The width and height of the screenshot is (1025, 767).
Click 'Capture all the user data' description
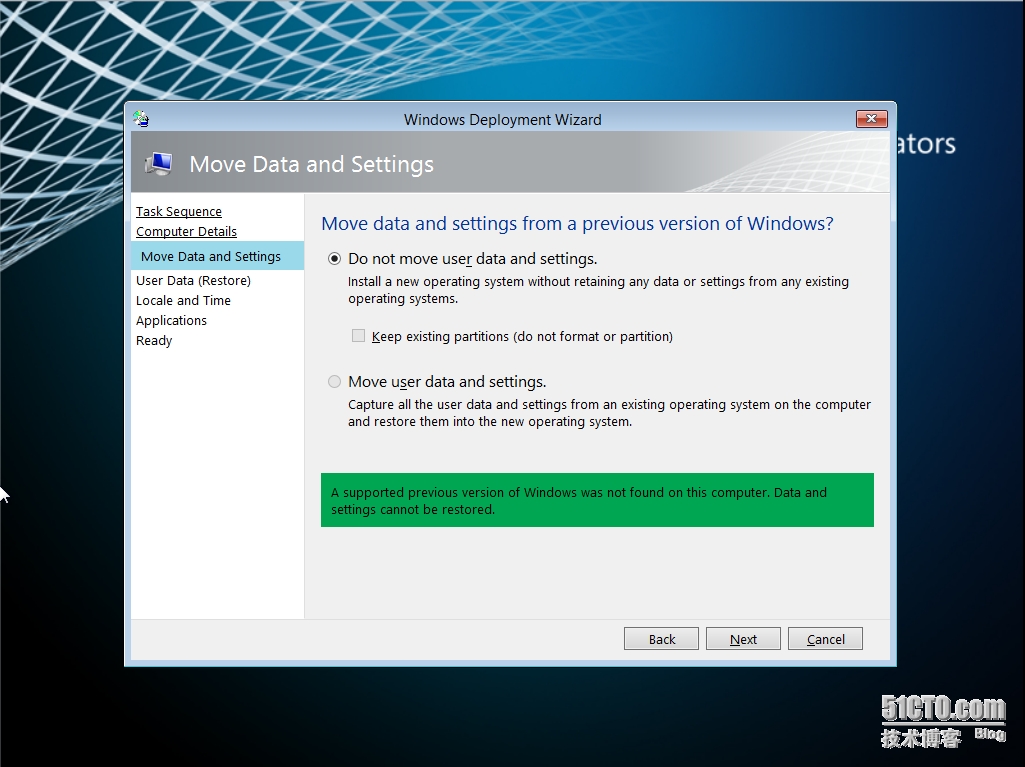point(609,413)
